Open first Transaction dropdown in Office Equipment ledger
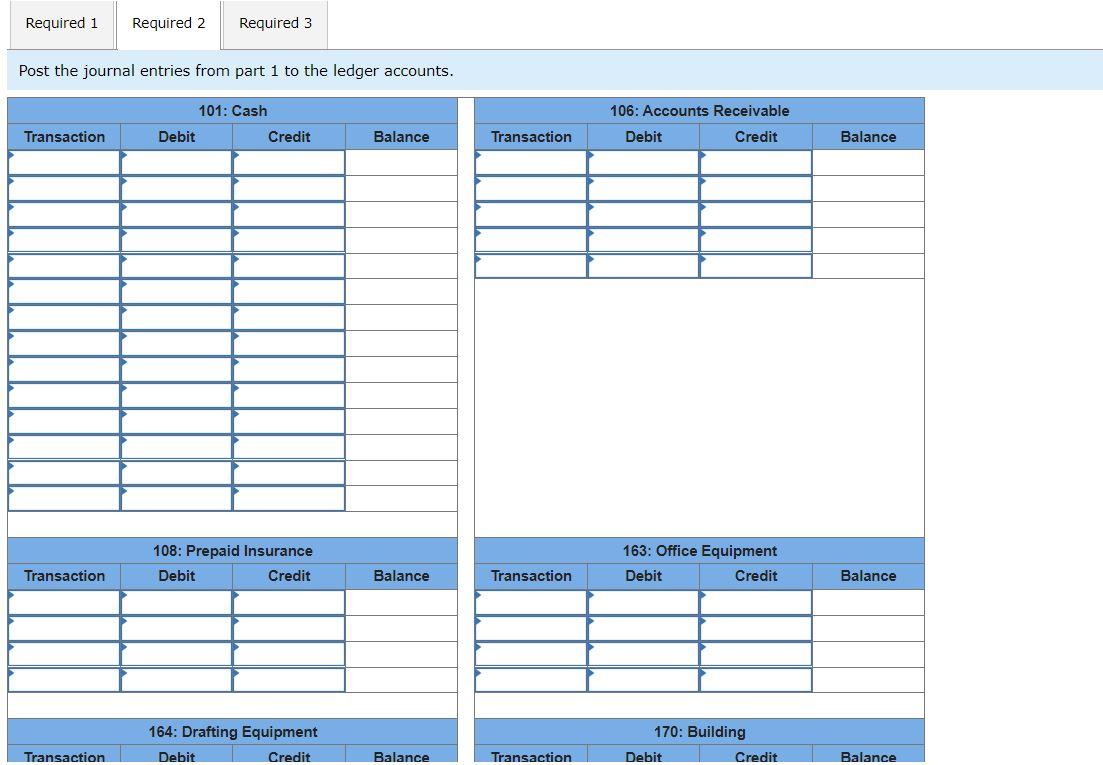 click(x=531, y=603)
